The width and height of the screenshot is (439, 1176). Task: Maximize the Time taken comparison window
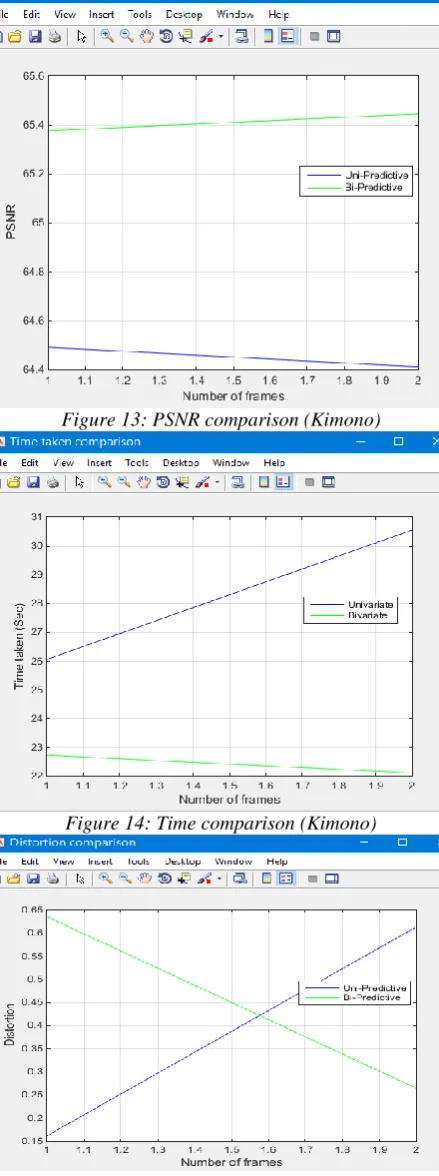pos(398,442)
